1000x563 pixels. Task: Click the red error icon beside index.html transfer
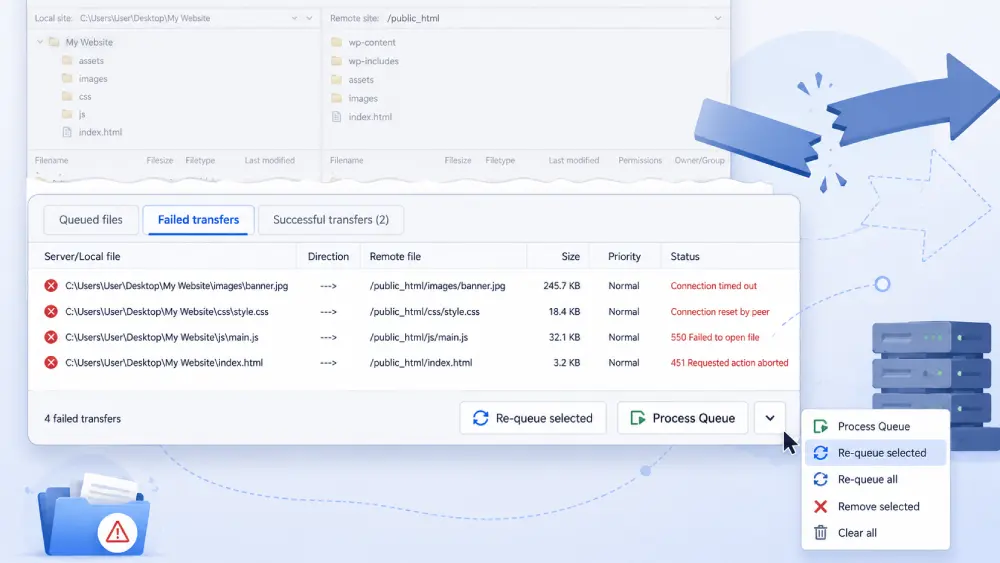51,363
